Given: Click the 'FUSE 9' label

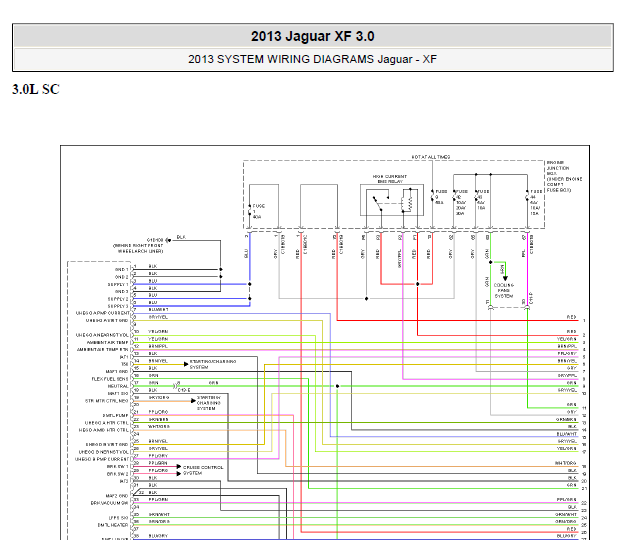Looking at the screenshot, I should [x=441, y=197].
